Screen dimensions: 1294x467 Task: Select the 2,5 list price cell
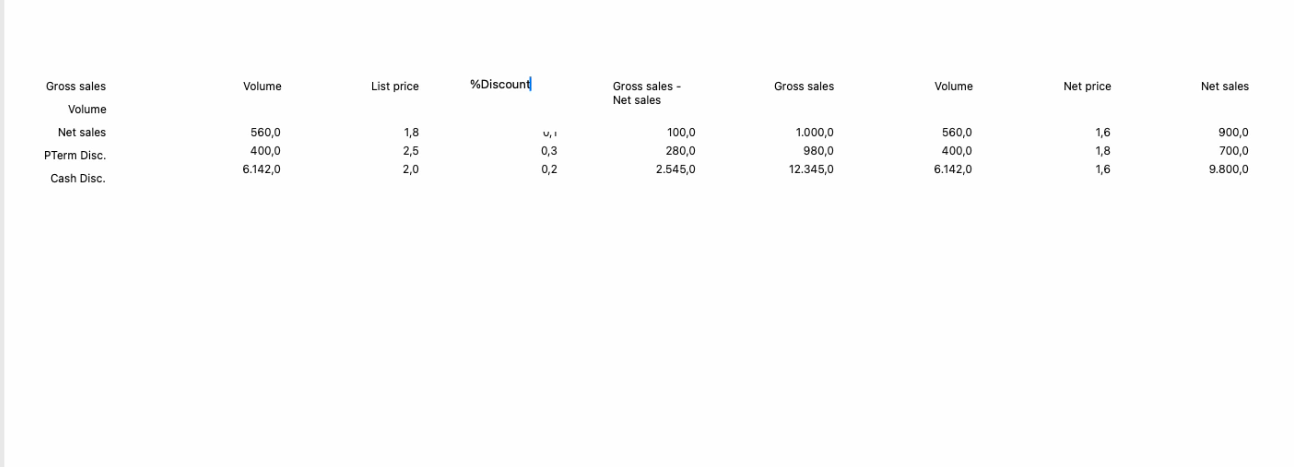coord(411,151)
